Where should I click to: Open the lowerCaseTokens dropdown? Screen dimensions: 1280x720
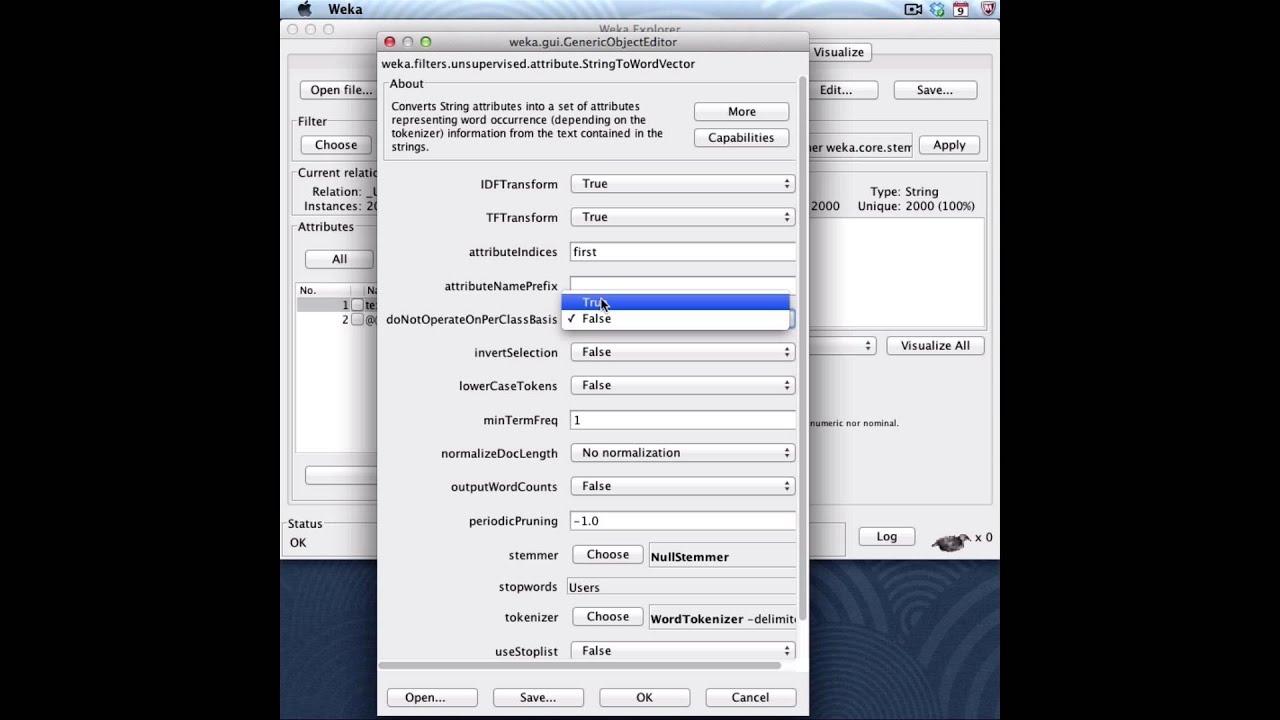click(x=683, y=385)
